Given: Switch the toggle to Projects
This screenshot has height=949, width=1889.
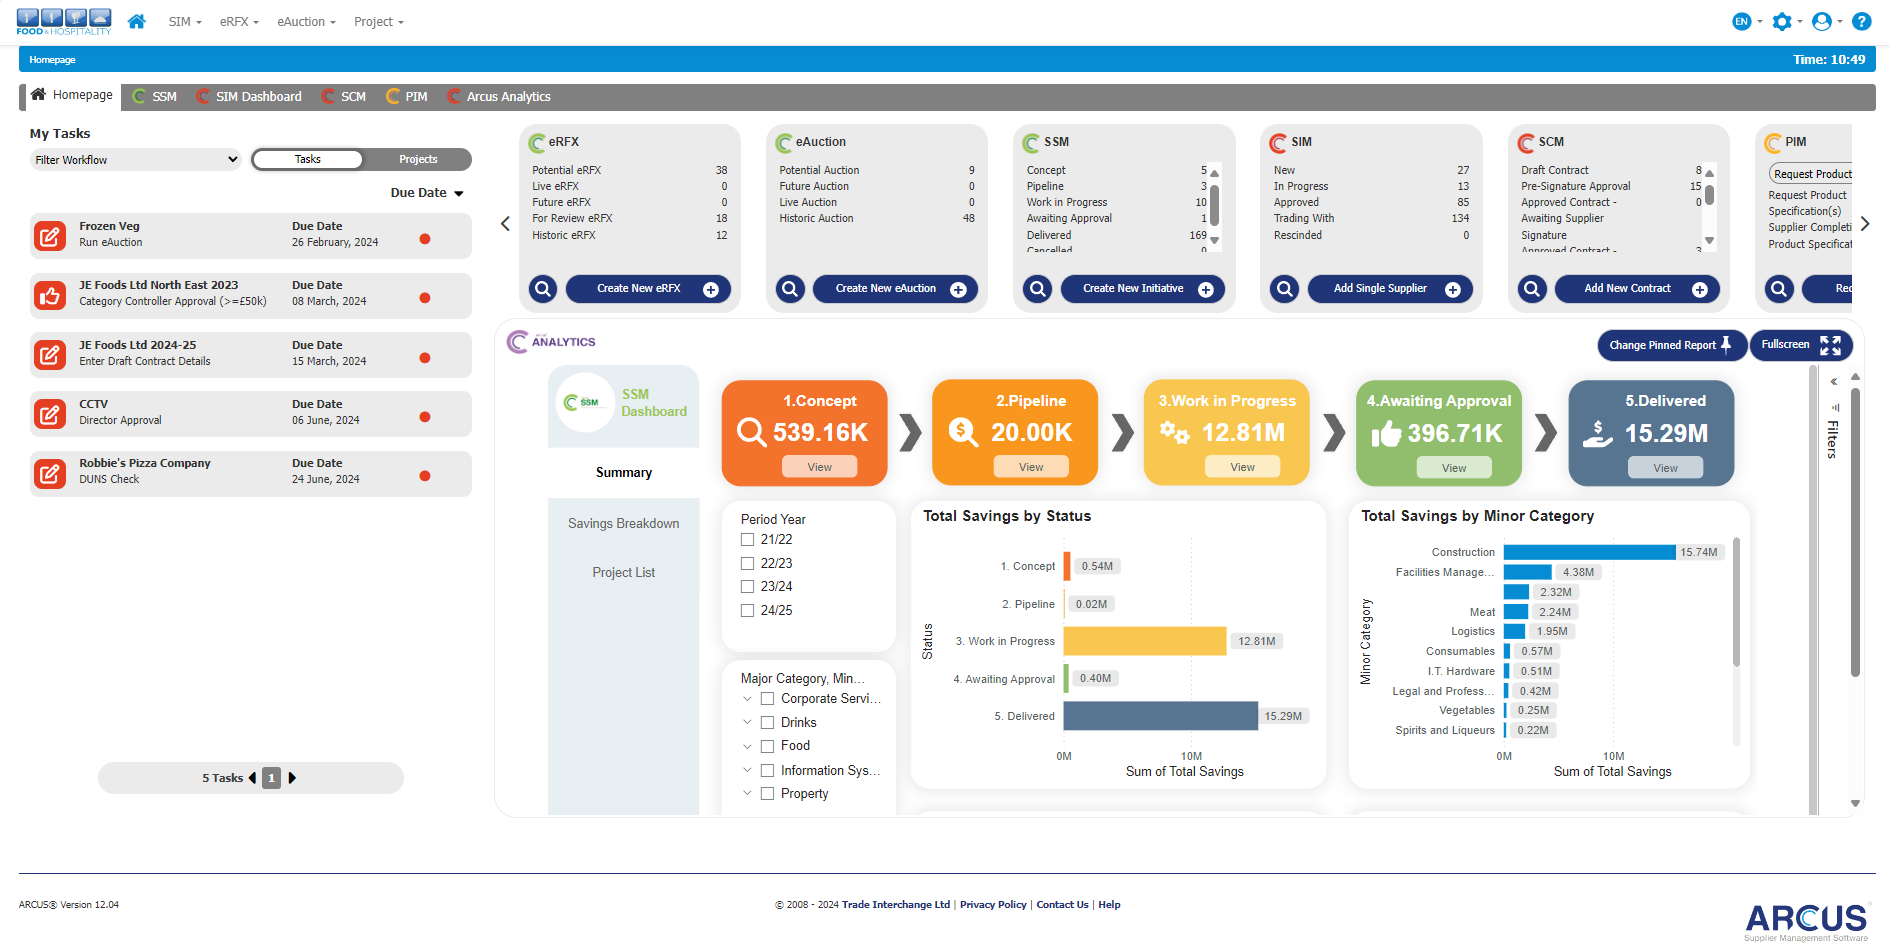Looking at the screenshot, I should pyautogui.click(x=418, y=159).
